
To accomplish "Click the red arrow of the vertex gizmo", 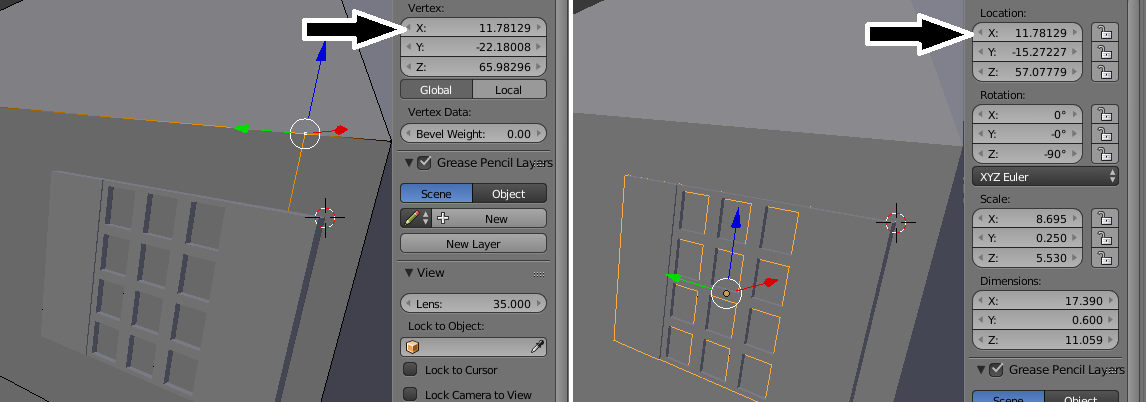I will click(341, 130).
